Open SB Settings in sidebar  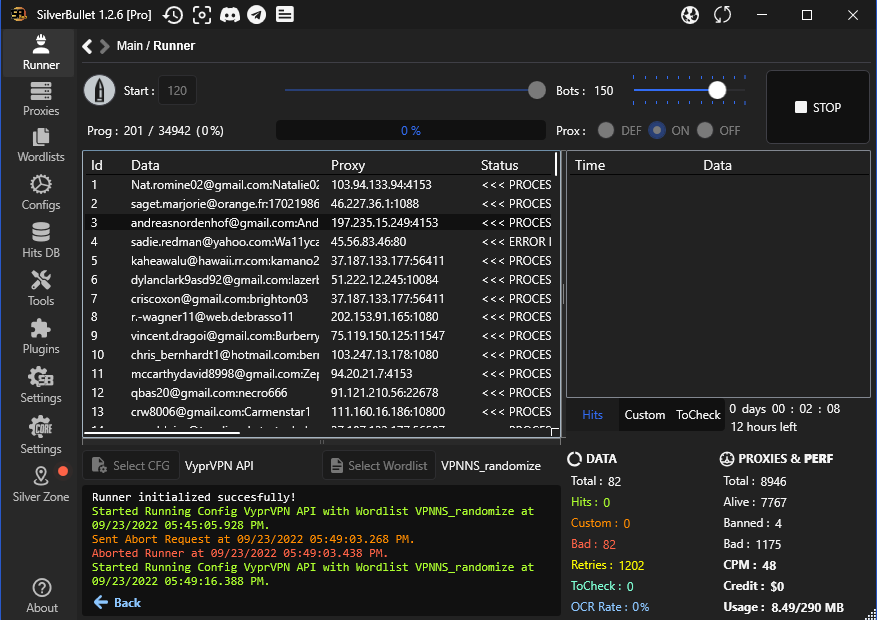(40, 386)
